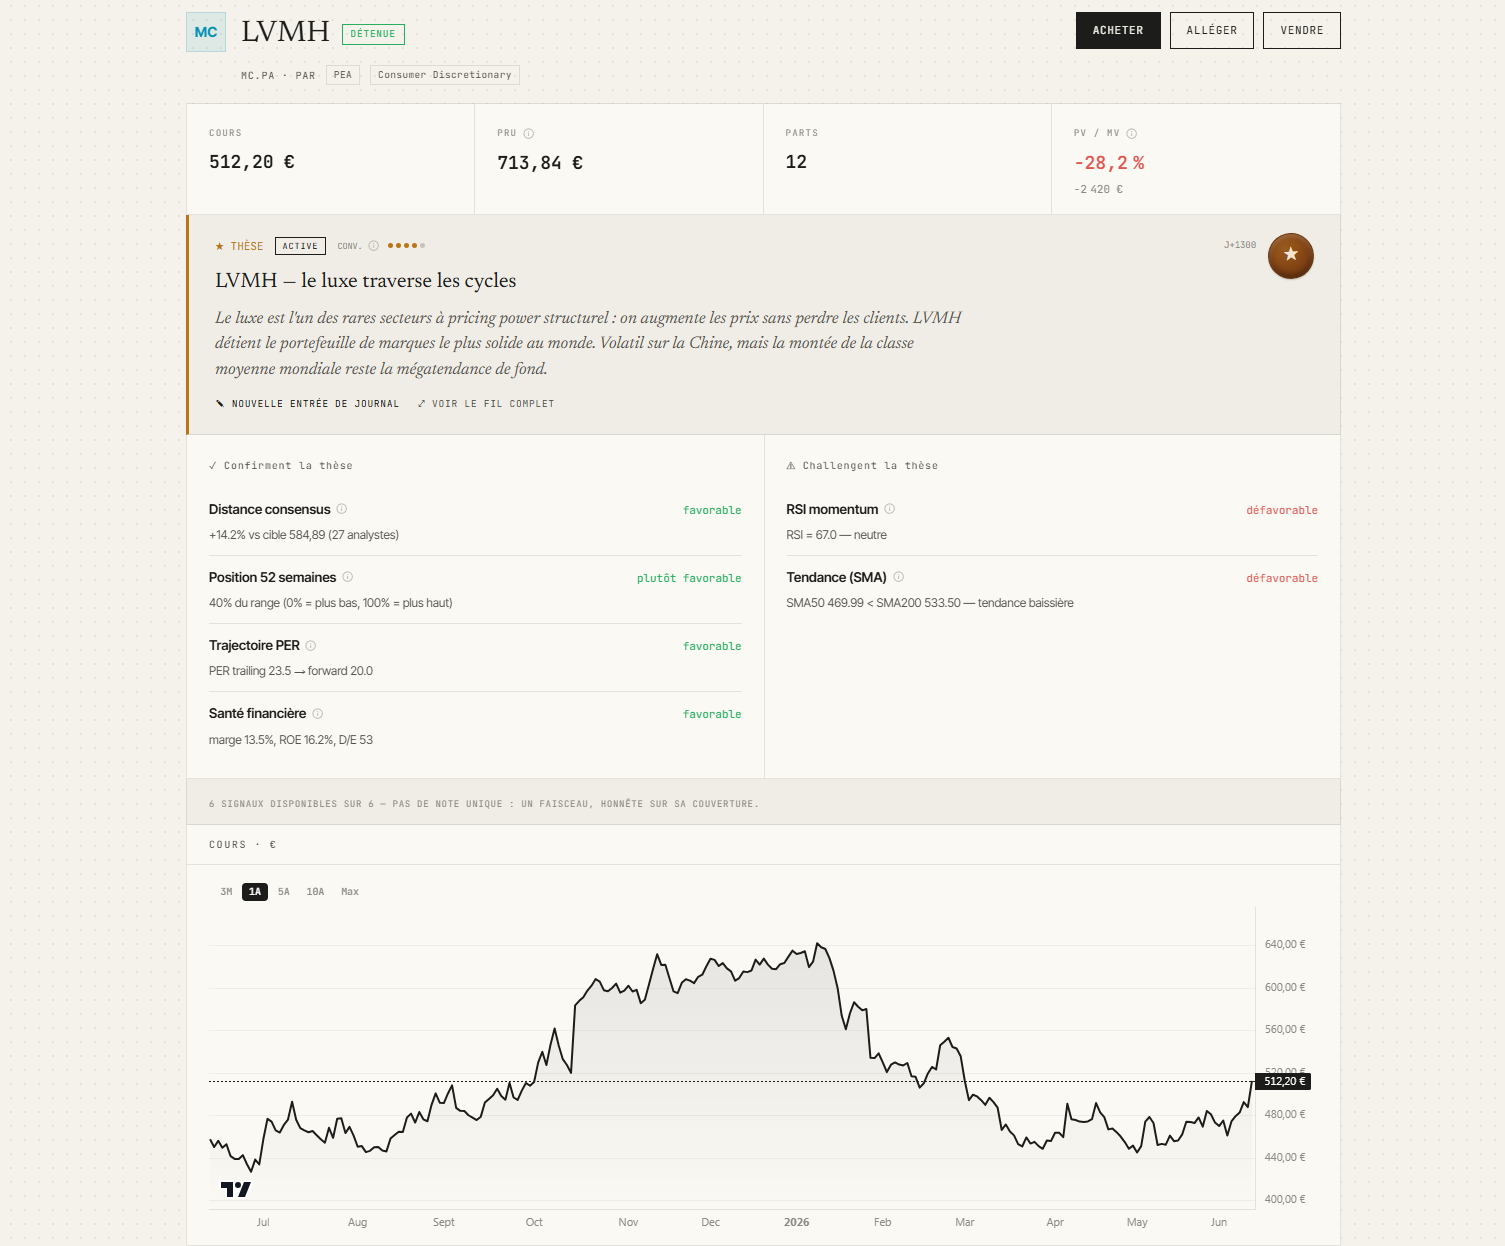Show the Max chart range
1505x1246 pixels.
point(350,891)
